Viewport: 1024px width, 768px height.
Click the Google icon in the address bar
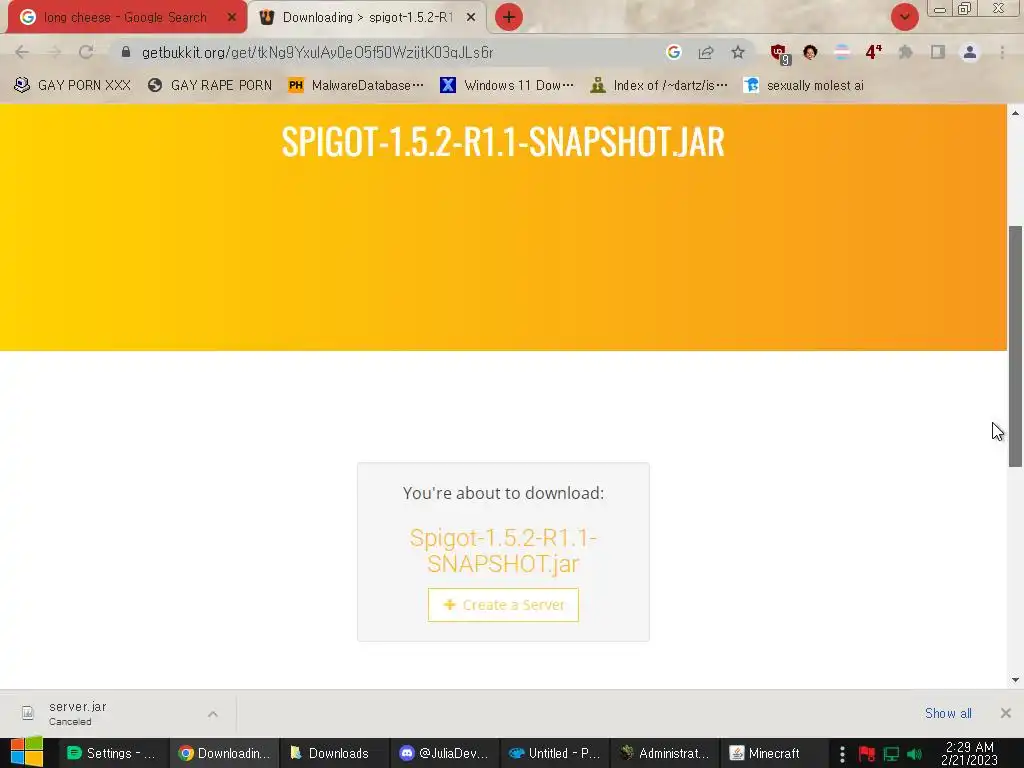click(674, 52)
